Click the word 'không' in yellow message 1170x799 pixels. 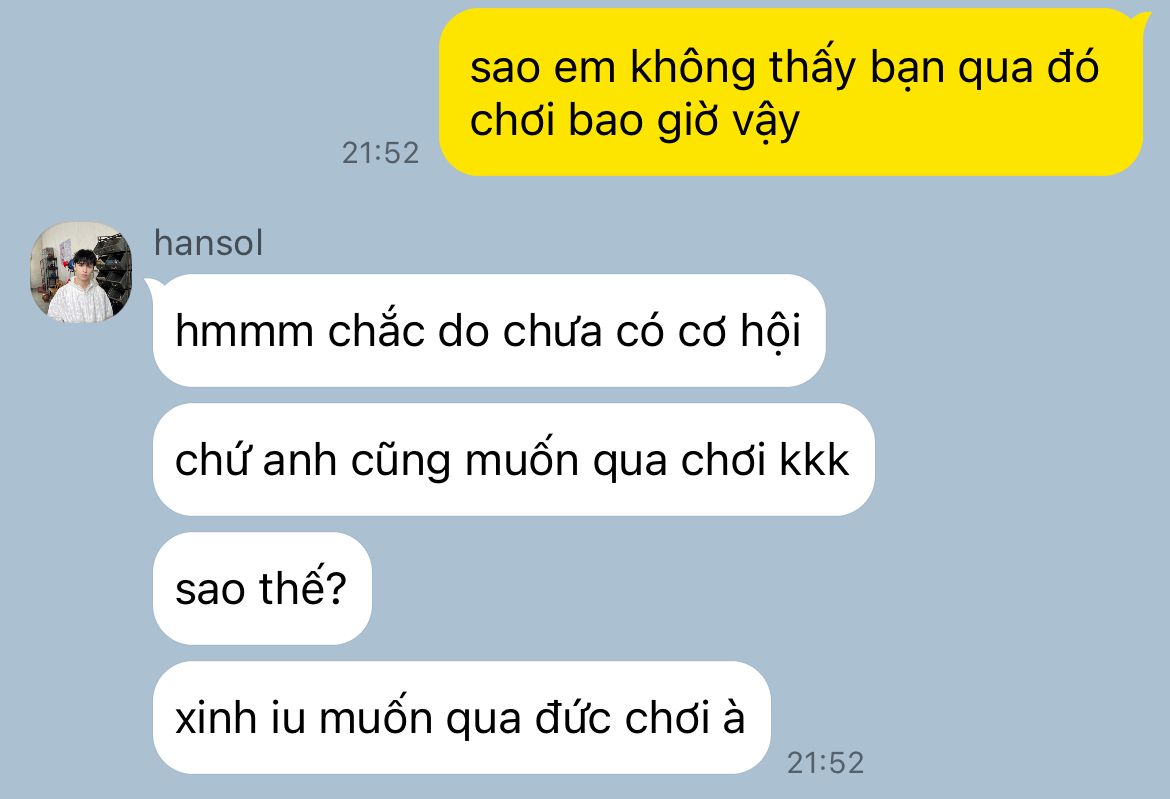(693, 67)
